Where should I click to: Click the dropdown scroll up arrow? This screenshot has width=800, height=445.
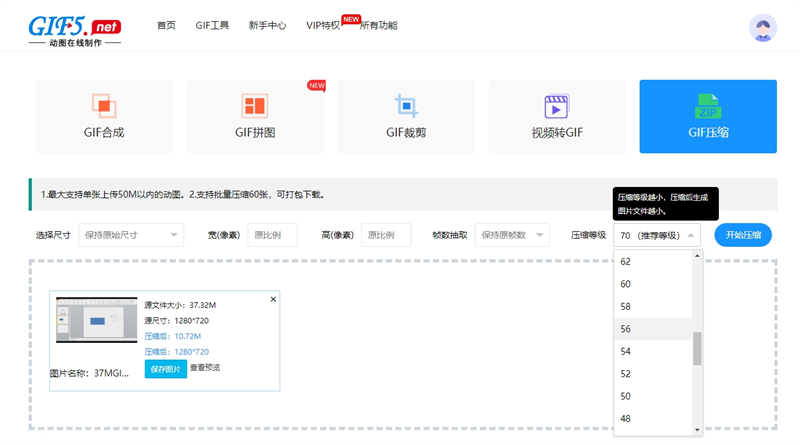(697, 255)
